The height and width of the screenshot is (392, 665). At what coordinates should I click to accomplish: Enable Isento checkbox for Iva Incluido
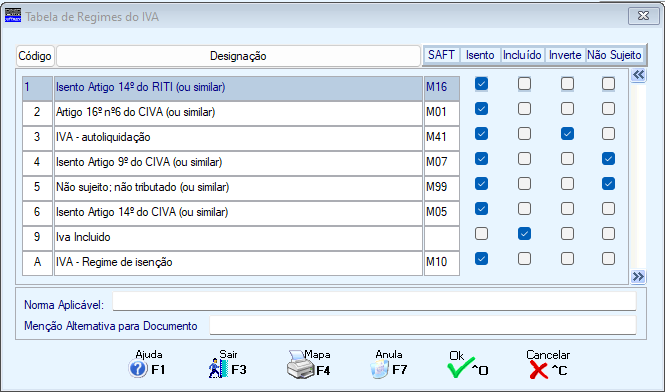tap(481, 233)
